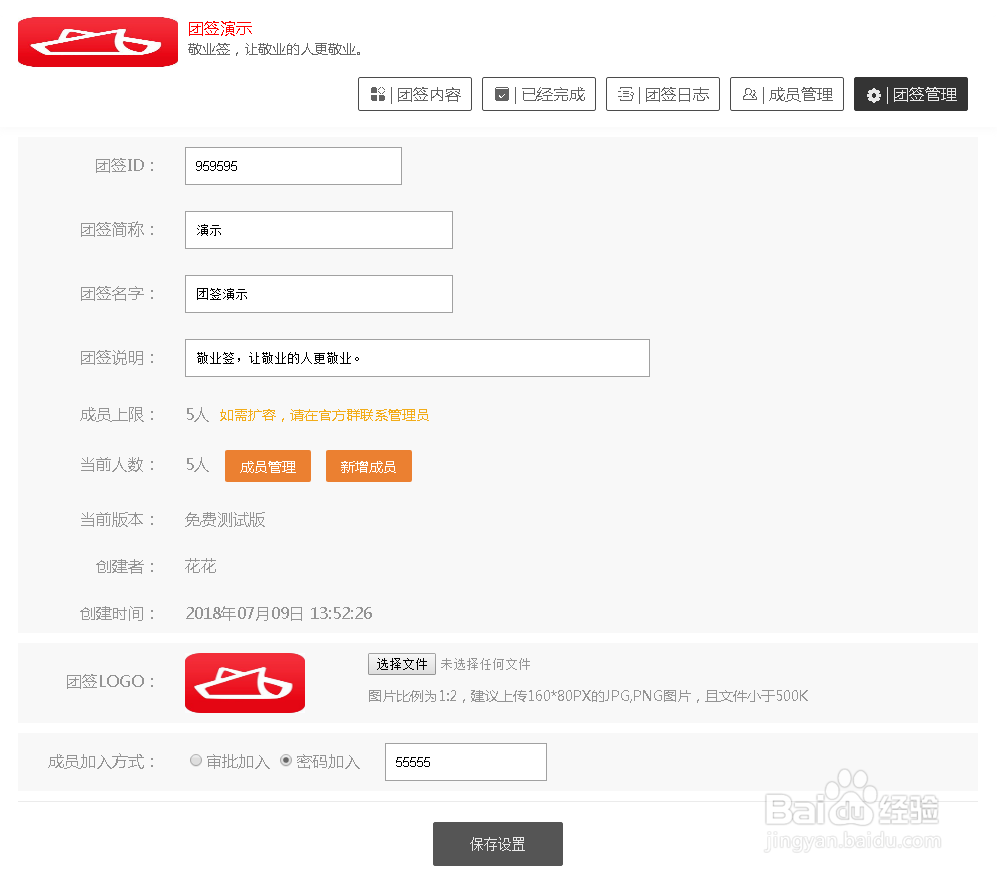This screenshot has width=997, height=875.
Task: Click the 成员加入方式 label
Action: pyautogui.click(x=102, y=762)
